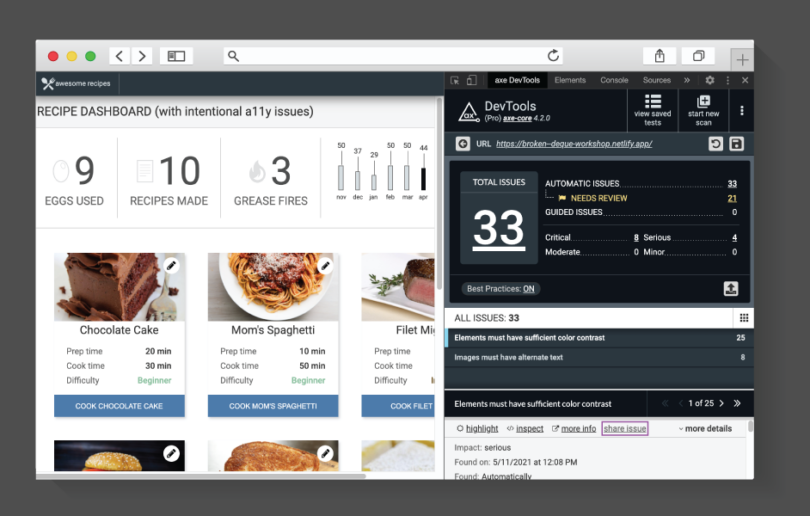Click the apr slider in chart
Viewport: 810px width, 516px height.
[424, 178]
